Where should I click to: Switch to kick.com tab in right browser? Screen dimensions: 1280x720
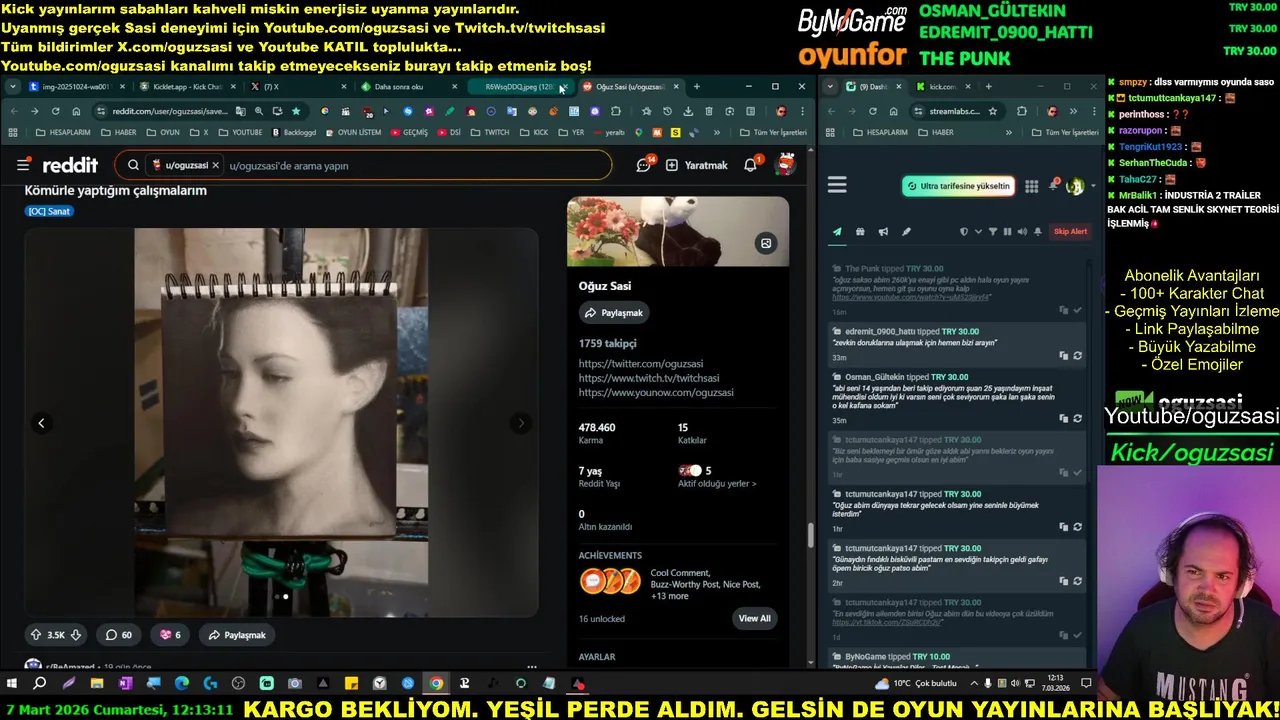[942, 87]
